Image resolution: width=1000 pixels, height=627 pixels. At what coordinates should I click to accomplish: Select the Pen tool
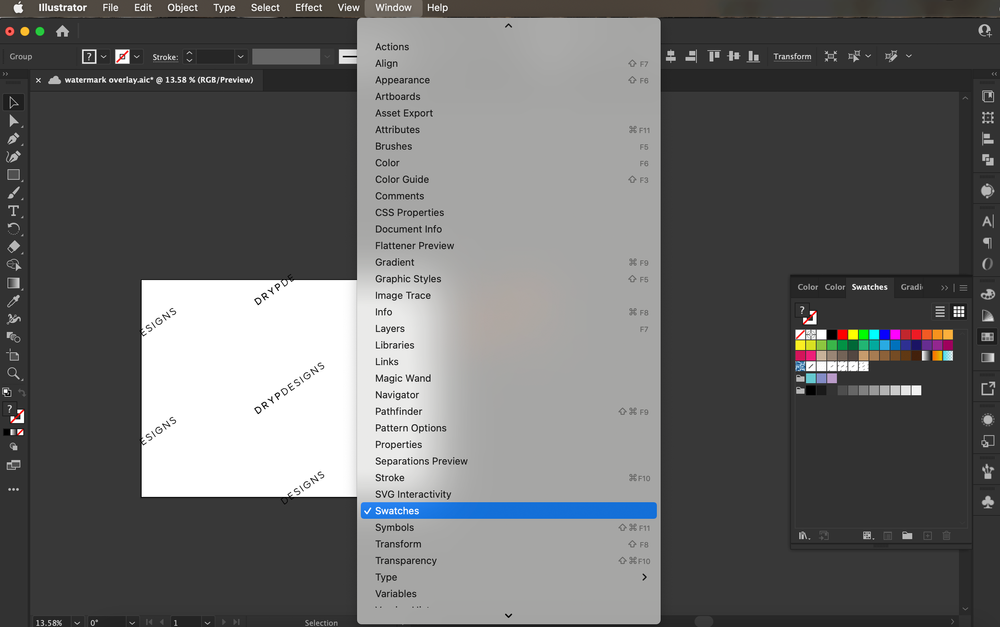click(13, 138)
